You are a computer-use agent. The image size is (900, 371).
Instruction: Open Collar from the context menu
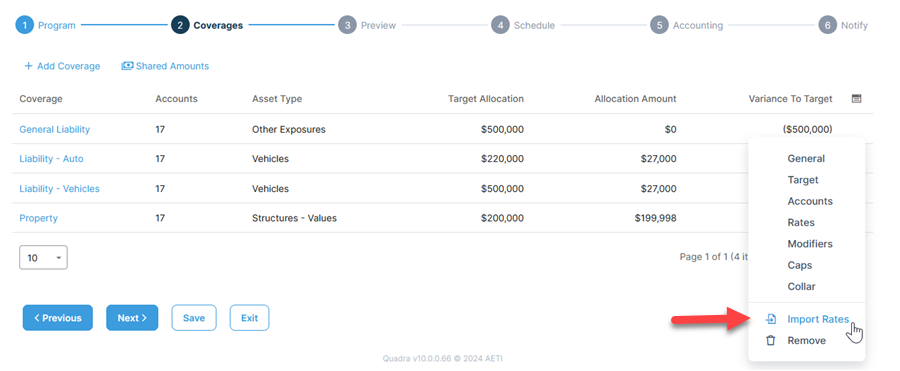[x=801, y=286]
